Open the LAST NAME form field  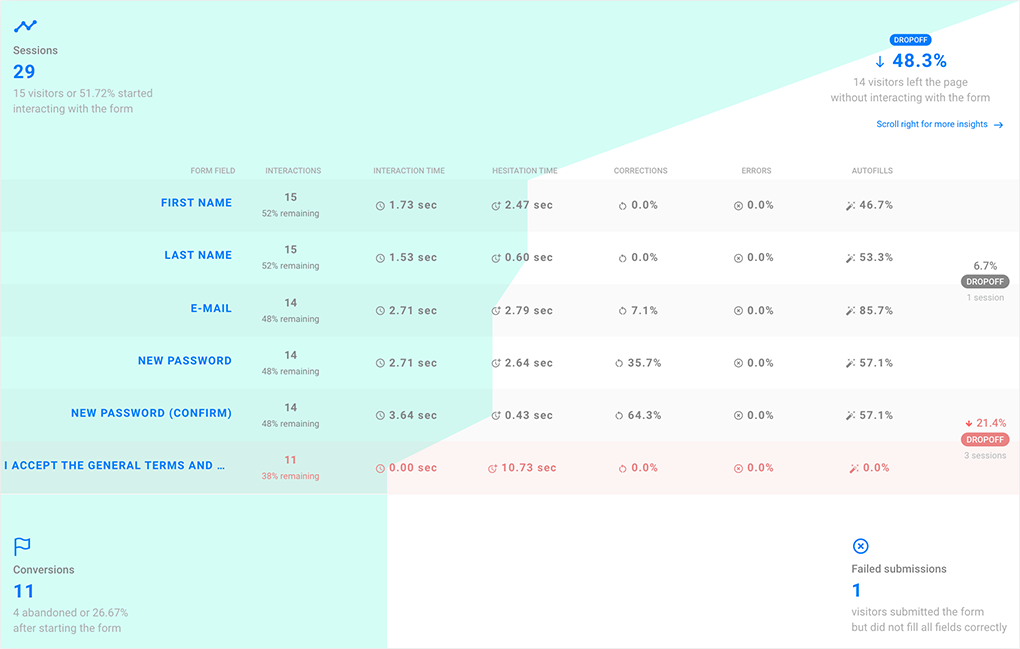[198, 256]
